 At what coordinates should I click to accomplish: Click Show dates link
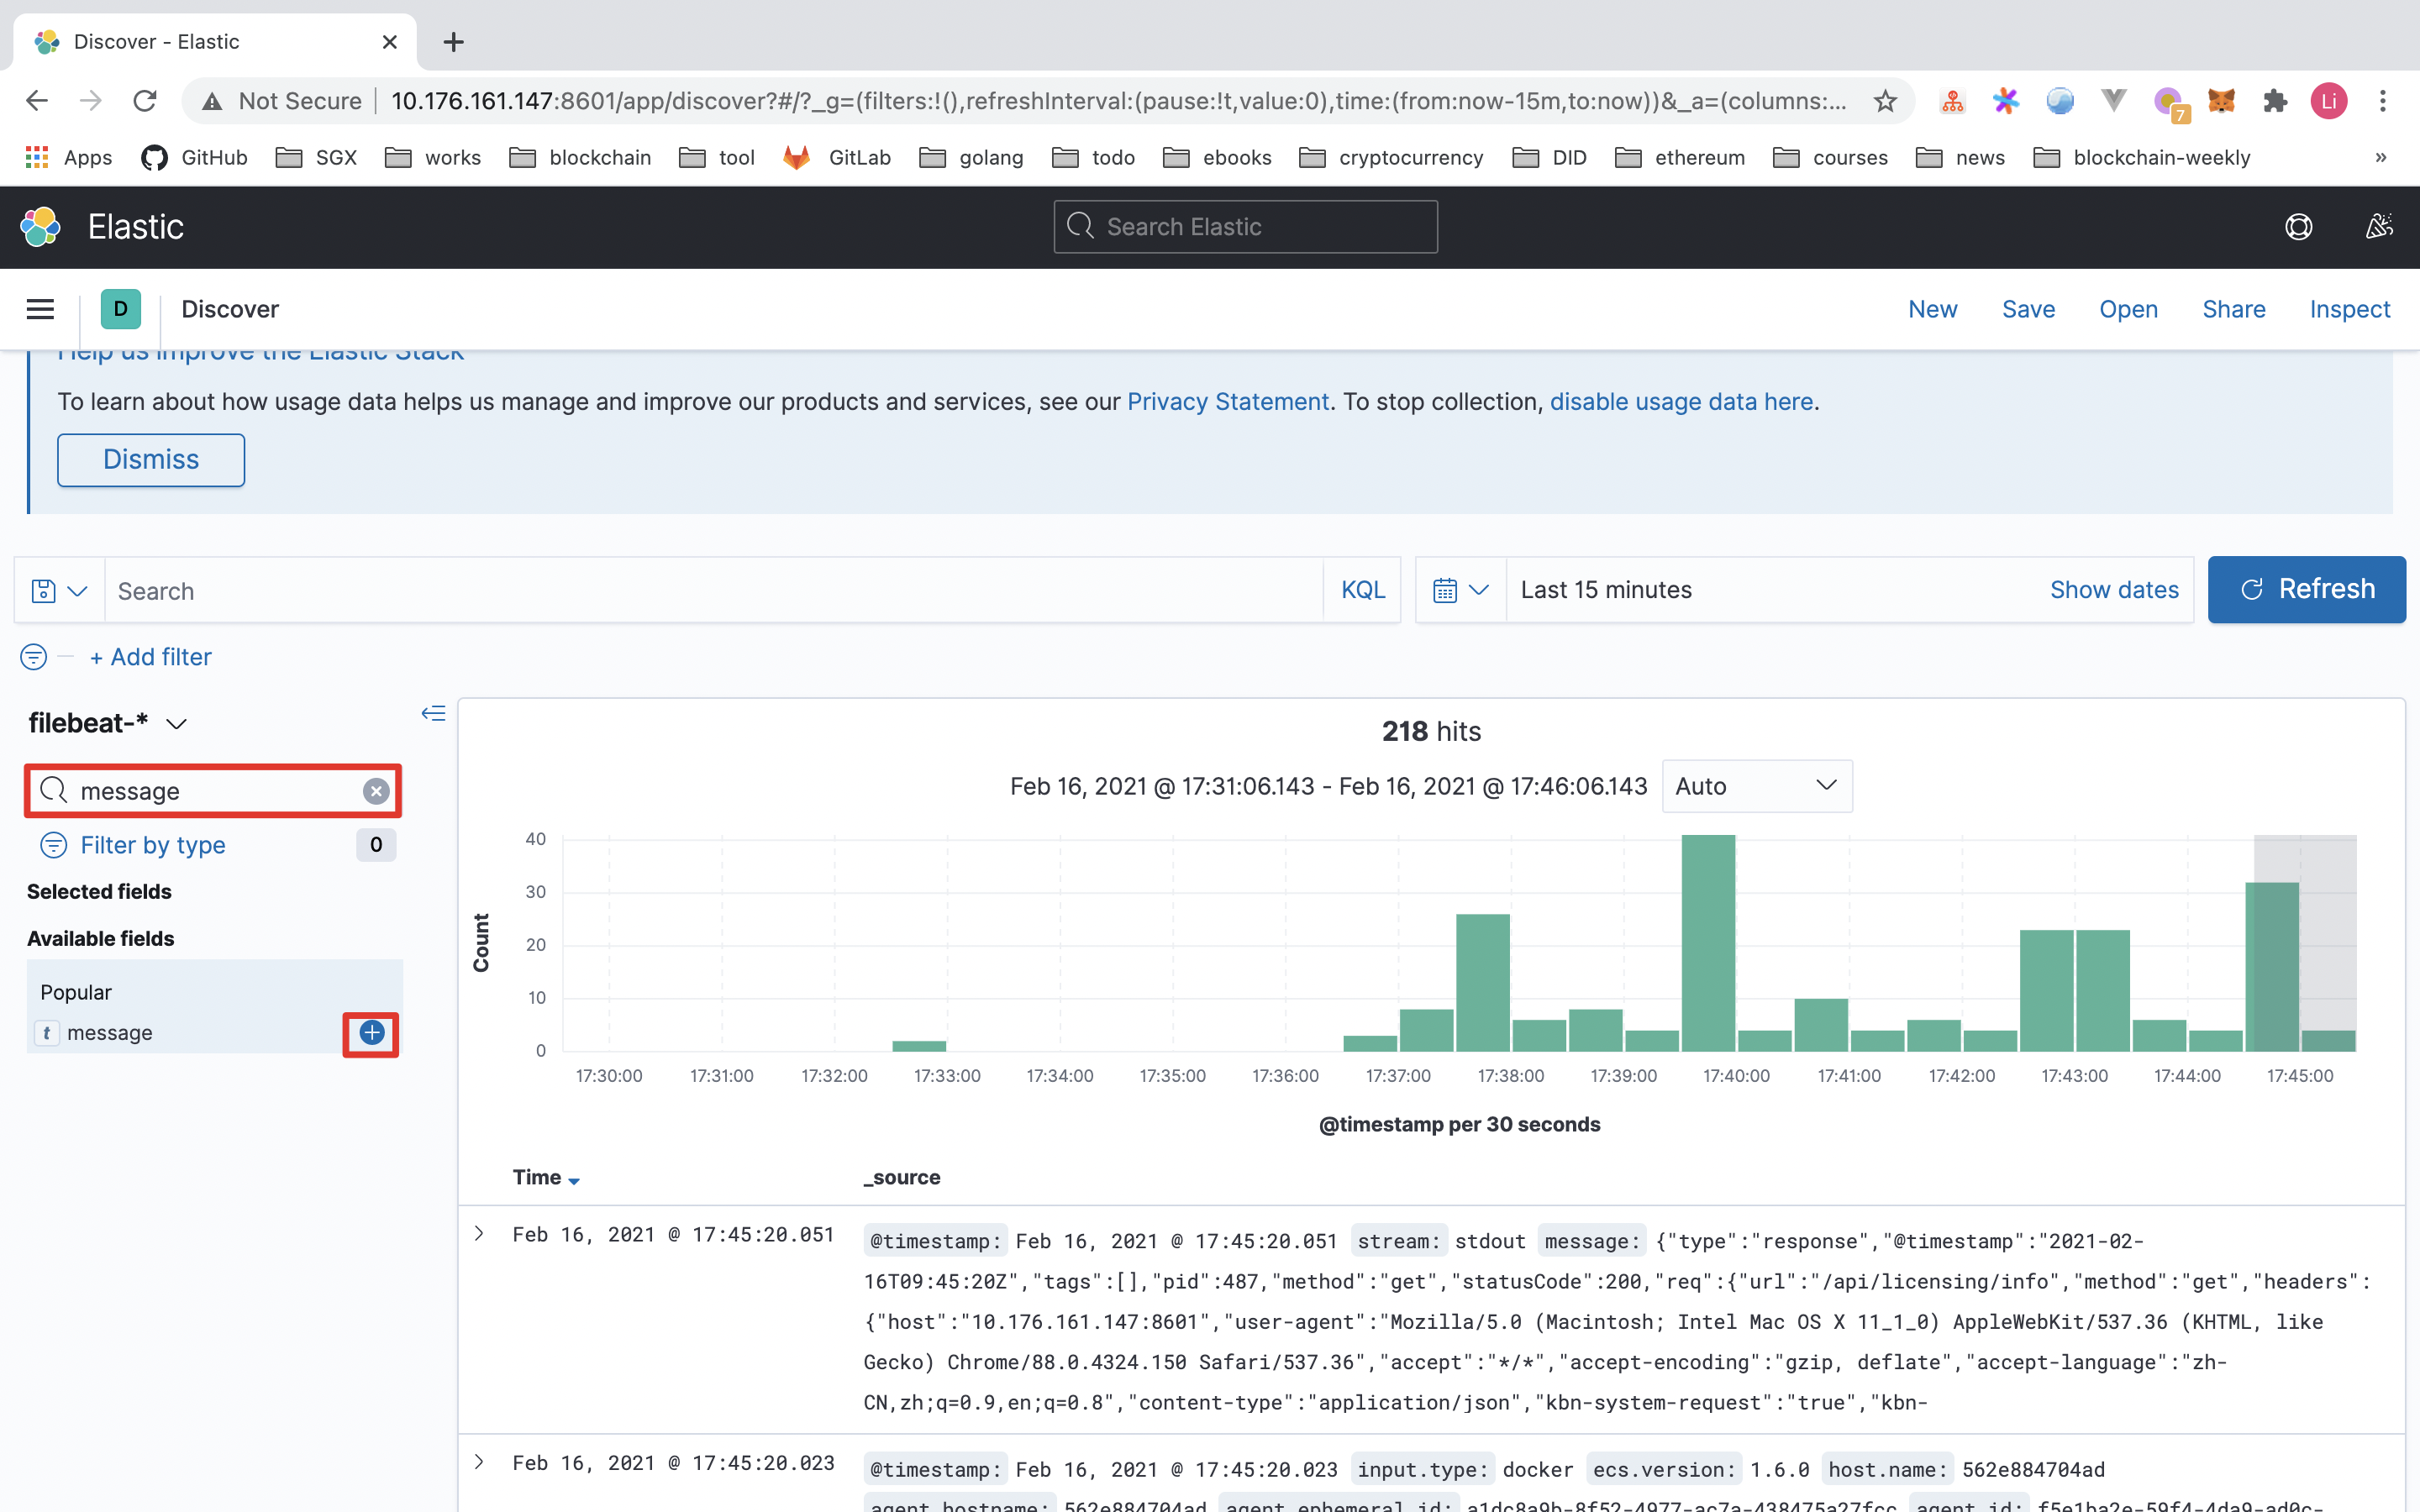2114,590
